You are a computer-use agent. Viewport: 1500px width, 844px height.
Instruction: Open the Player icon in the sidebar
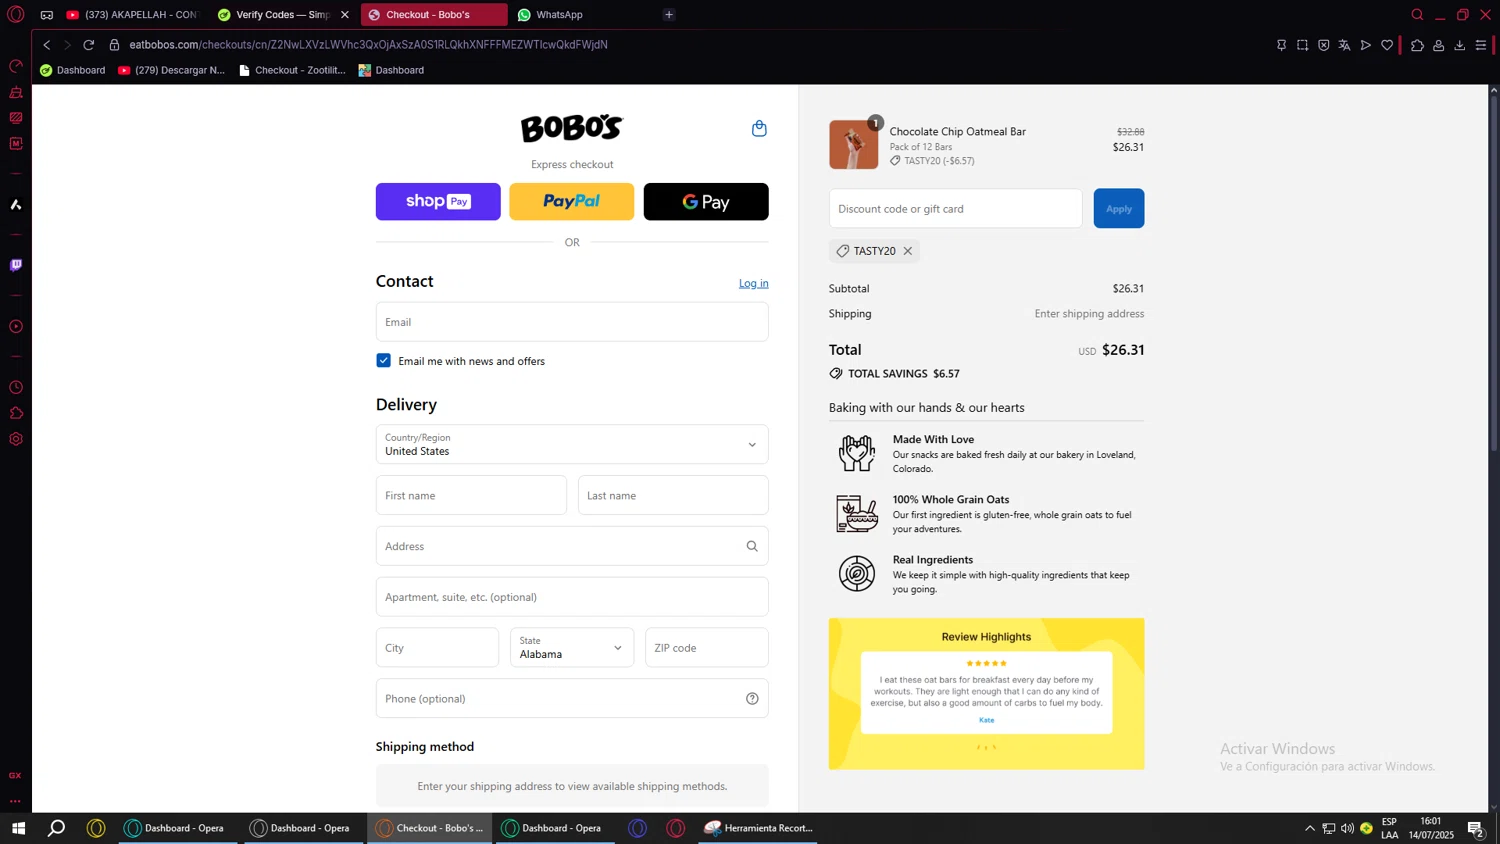click(16, 326)
